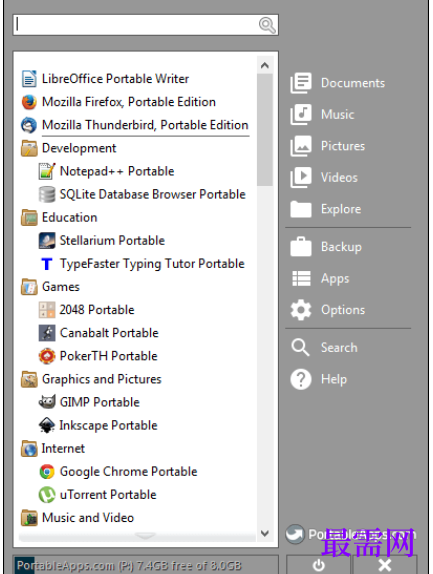Click the magnifier icon in search box
The width and height of the screenshot is (433, 574).
click(267, 25)
